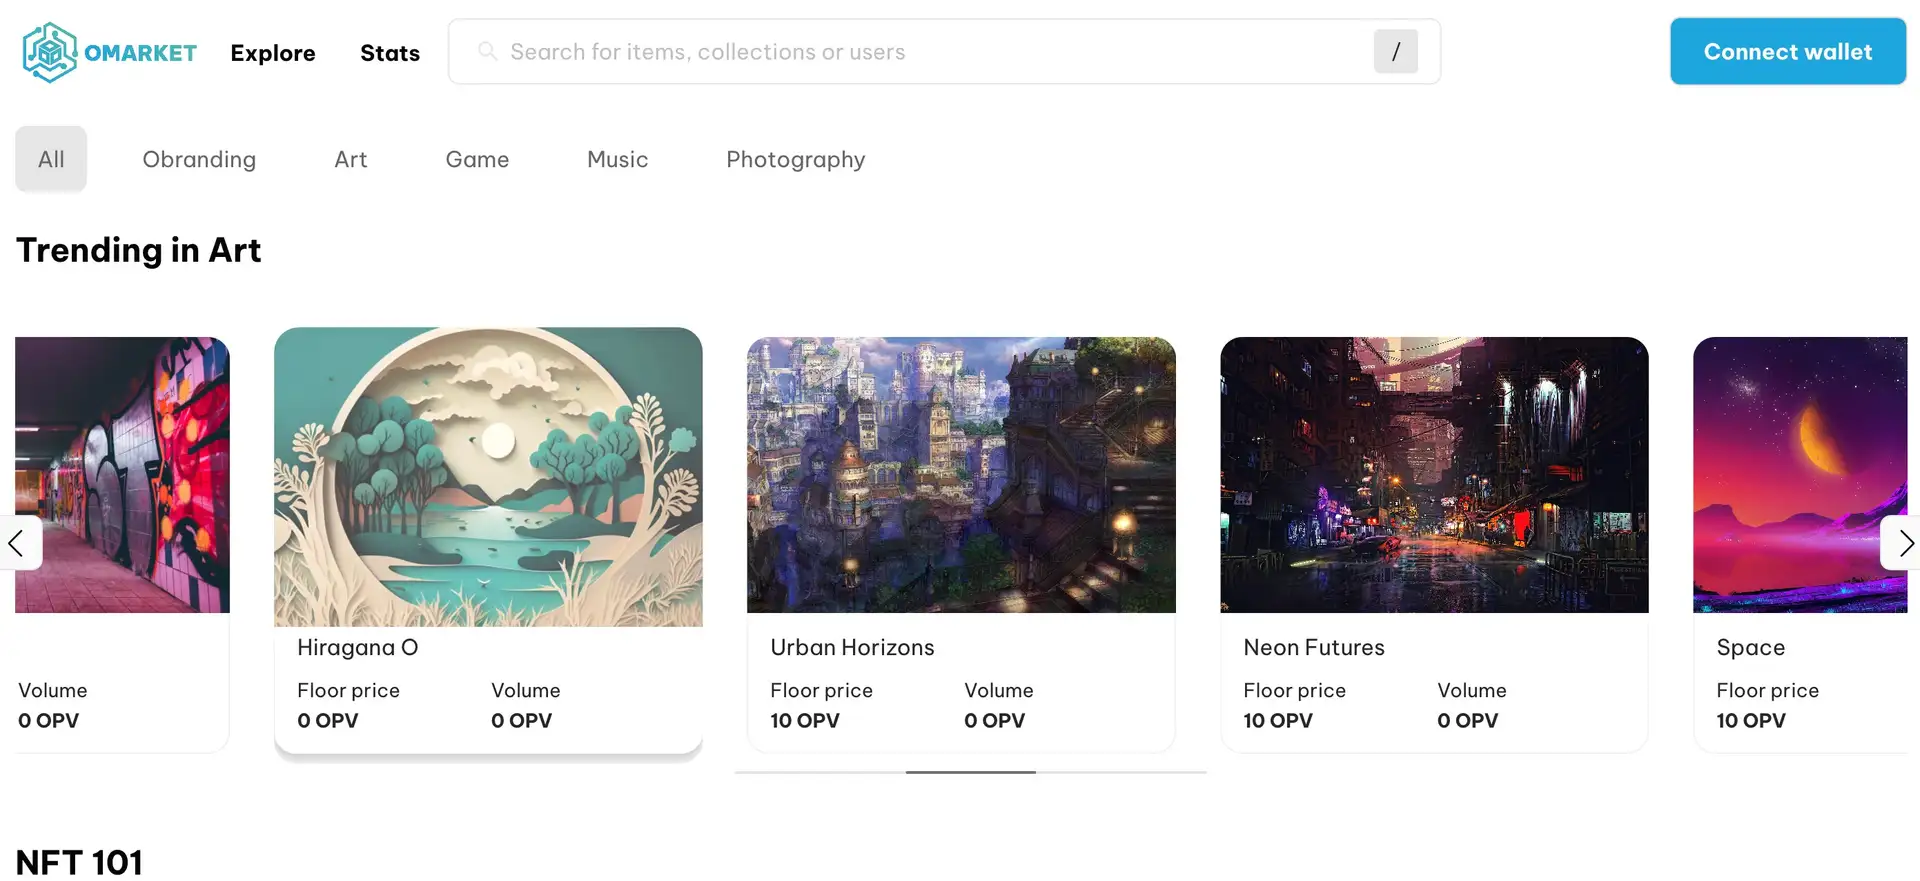Click the search magnifier icon

[x=487, y=51]
